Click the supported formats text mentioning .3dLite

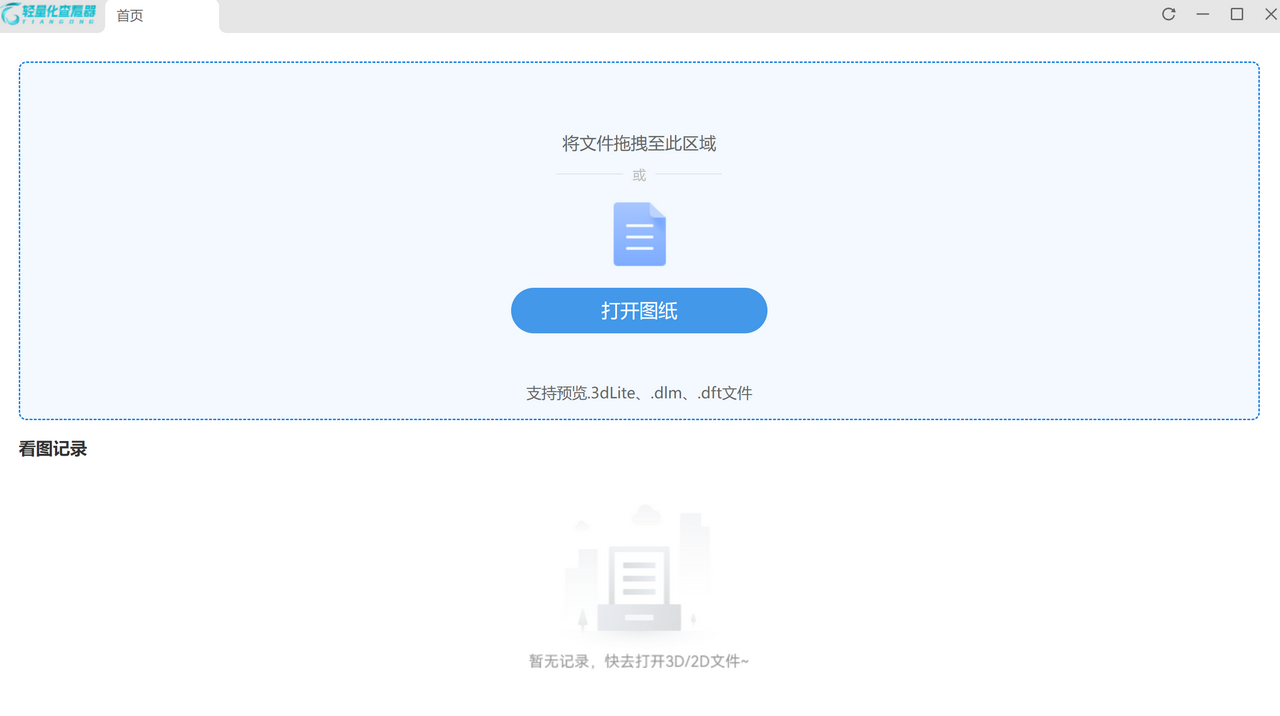[639, 392]
